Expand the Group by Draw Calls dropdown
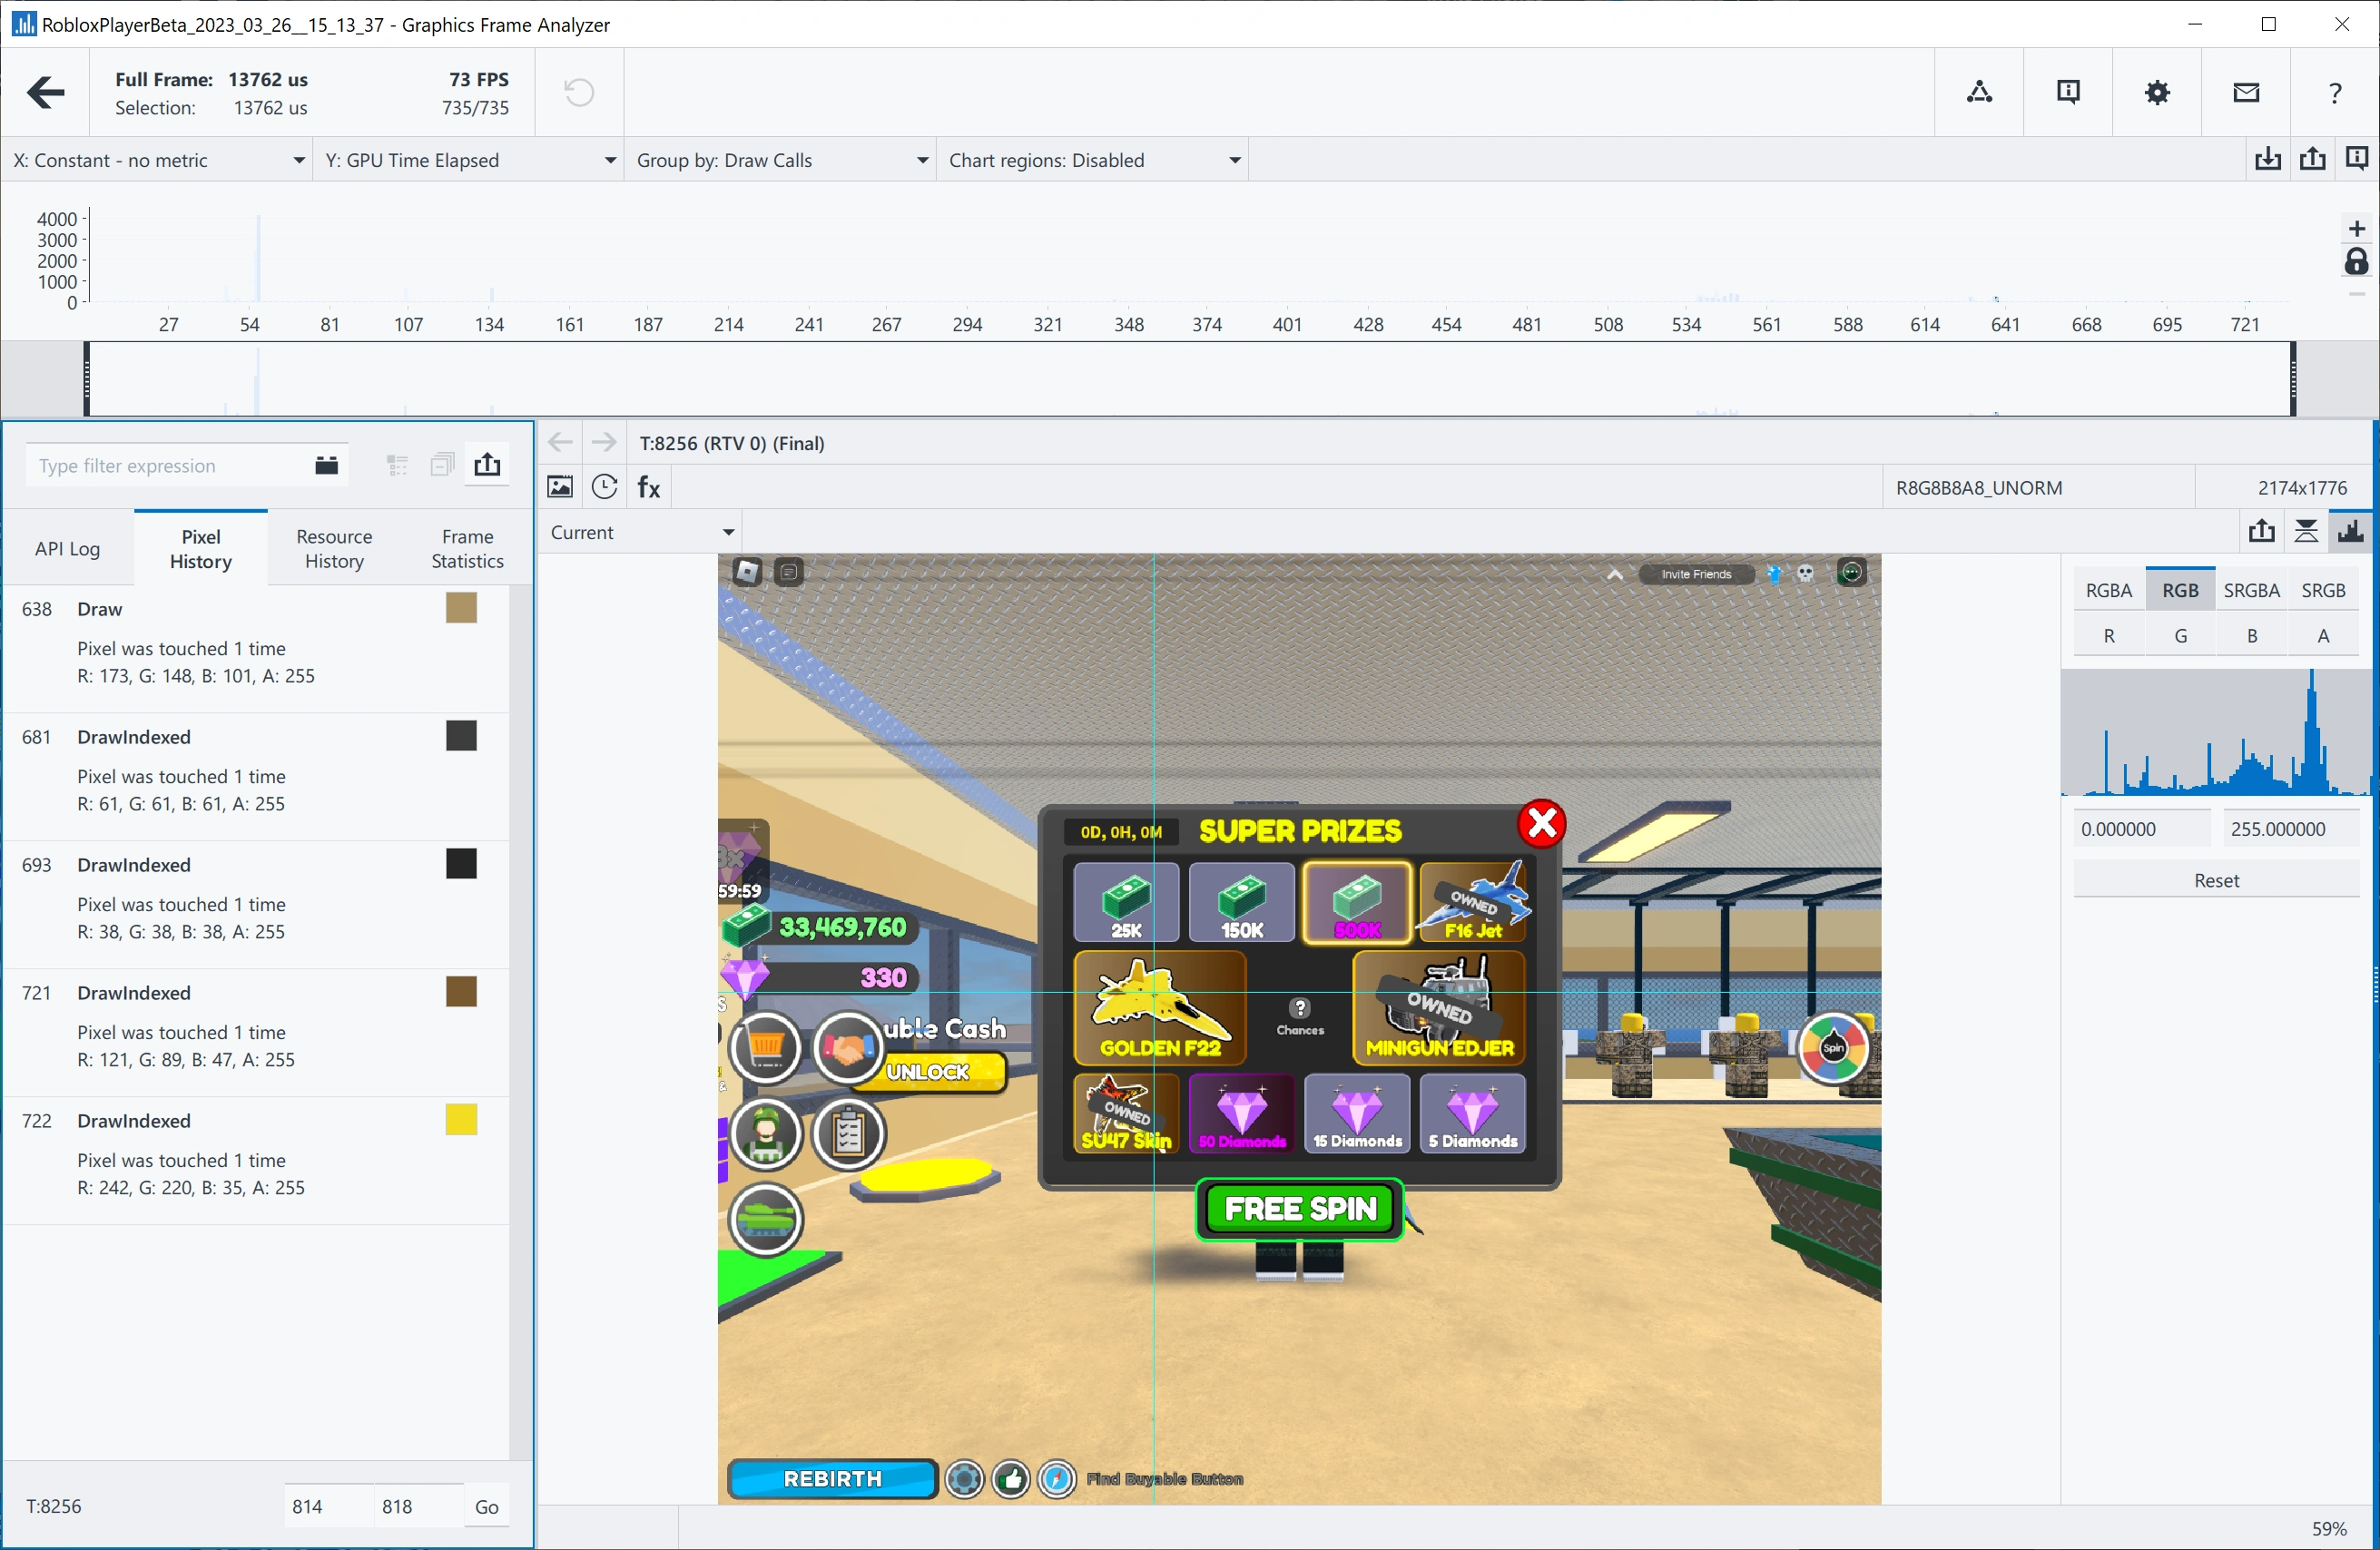This screenshot has height=1550, width=2380. pos(780,160)
